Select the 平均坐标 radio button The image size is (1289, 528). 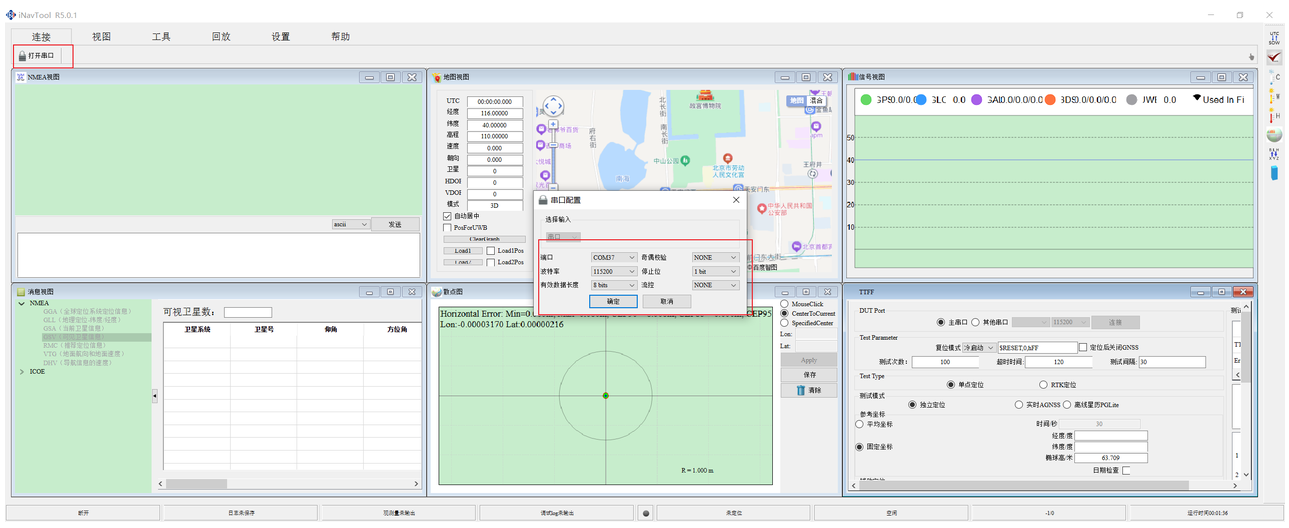pos(859,424)
